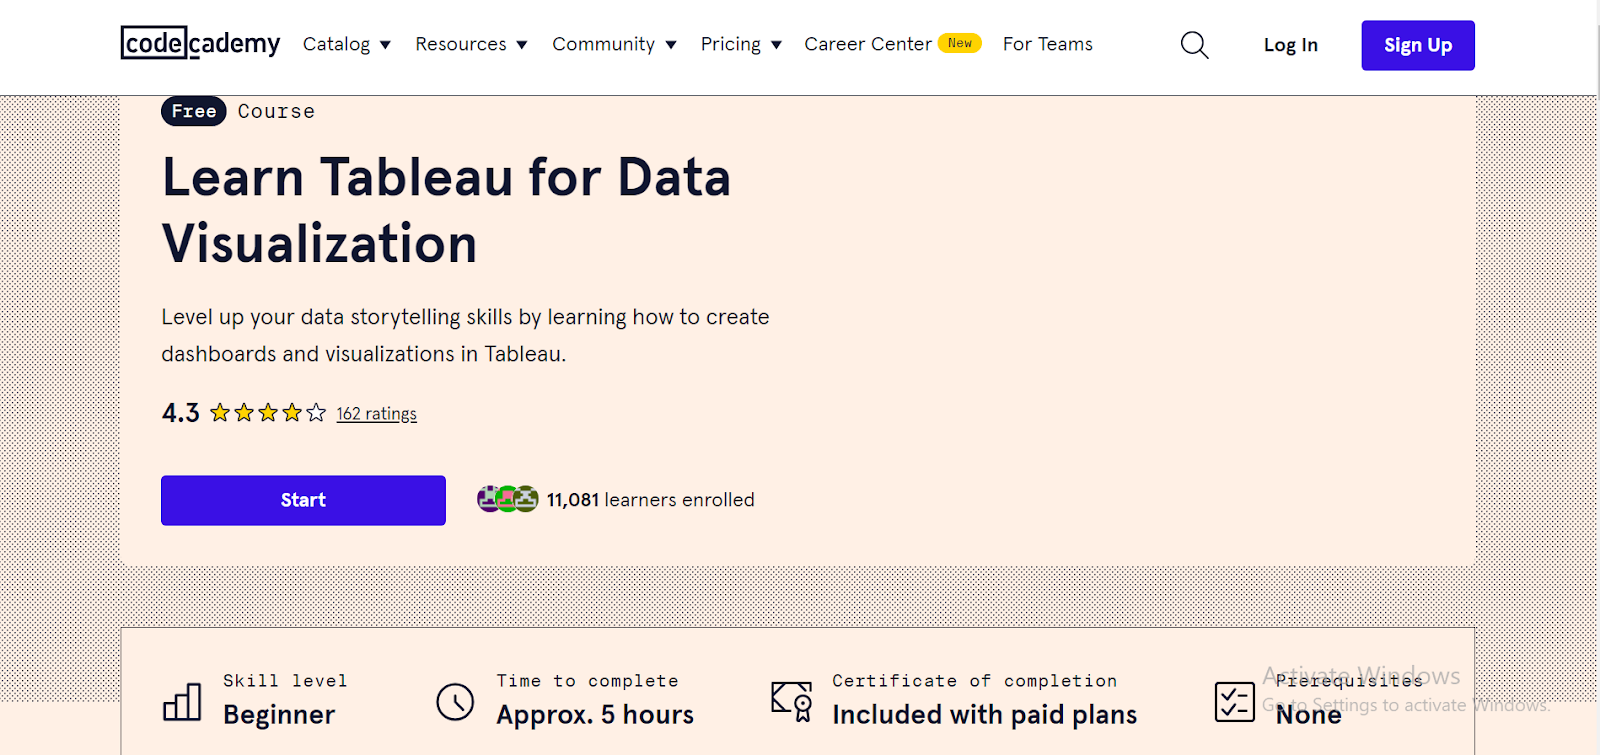Click the New badge on Career Center

point(958,43)
